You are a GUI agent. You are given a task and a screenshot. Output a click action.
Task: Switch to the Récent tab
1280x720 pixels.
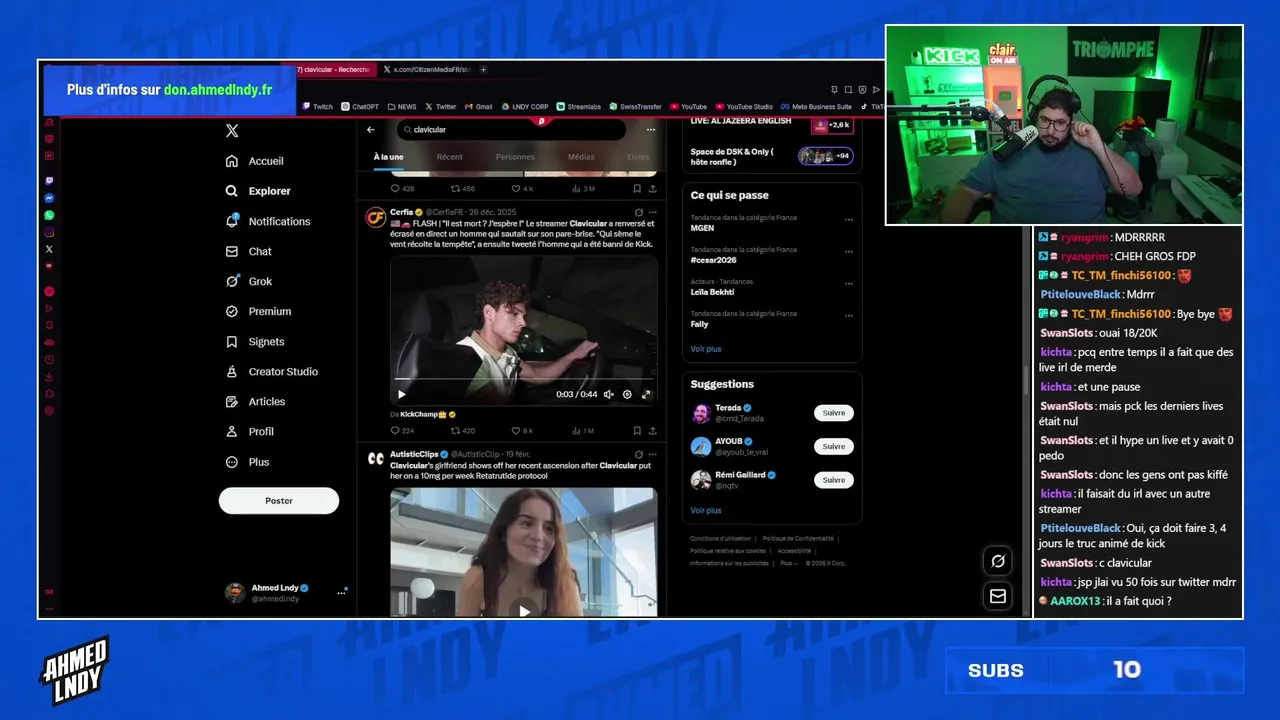pos(450,157)
